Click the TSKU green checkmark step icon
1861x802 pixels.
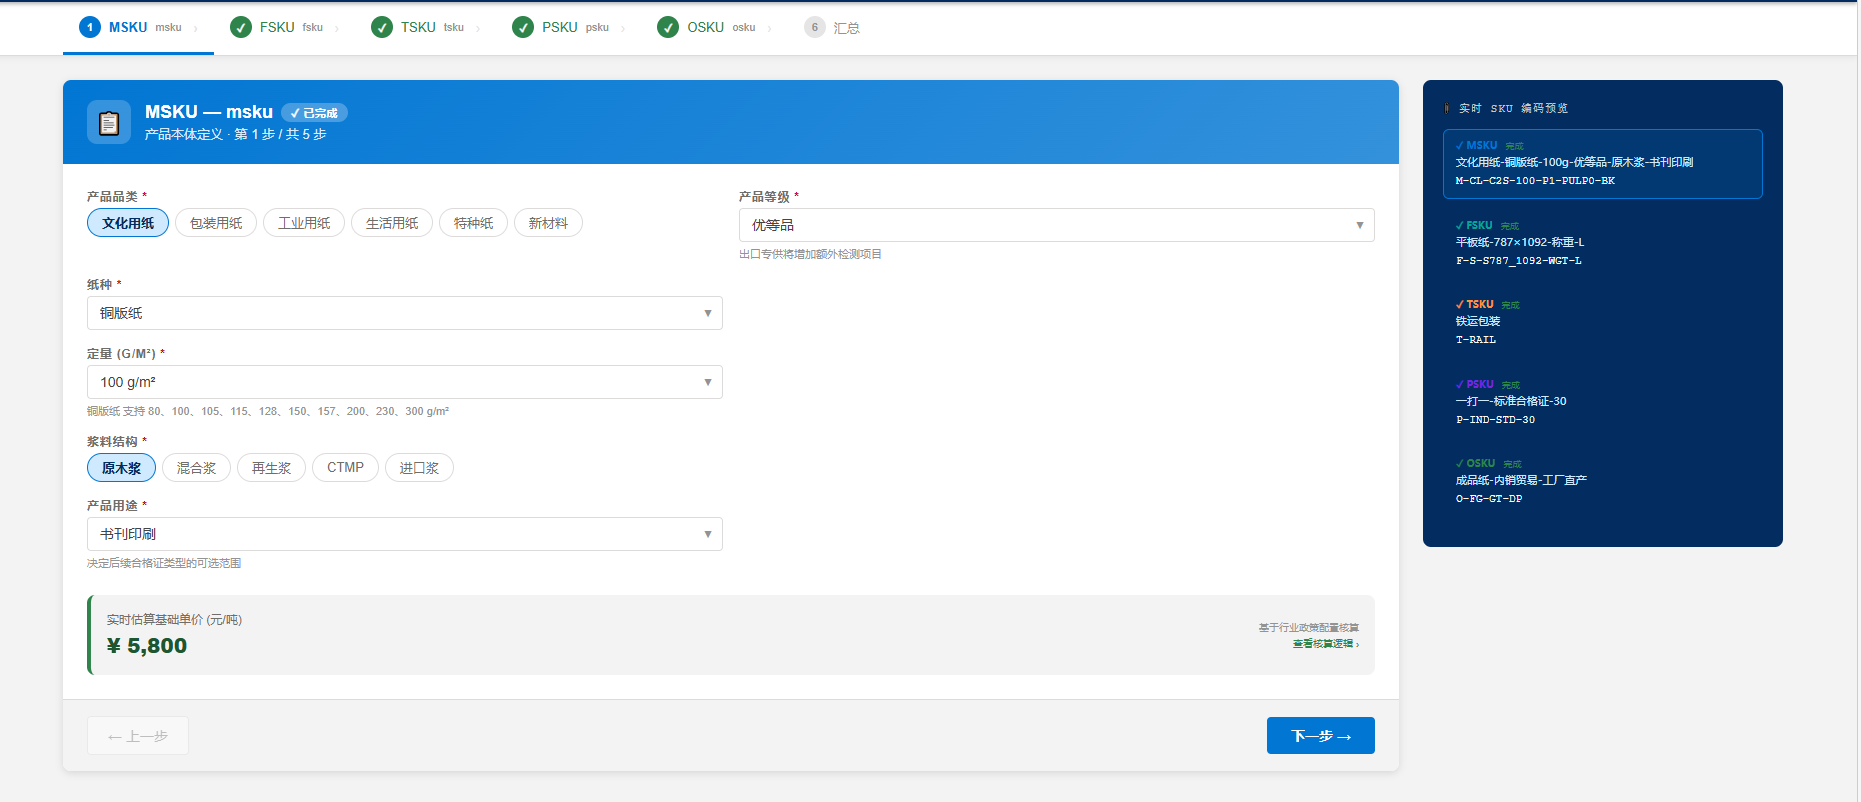(x=382, y=27)
